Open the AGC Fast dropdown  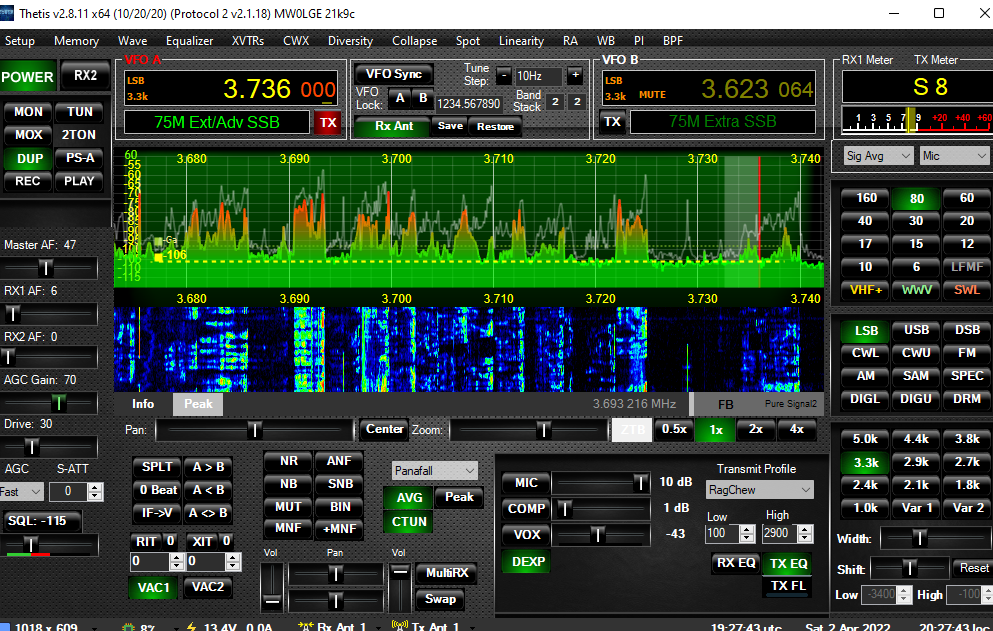[22, 491]
